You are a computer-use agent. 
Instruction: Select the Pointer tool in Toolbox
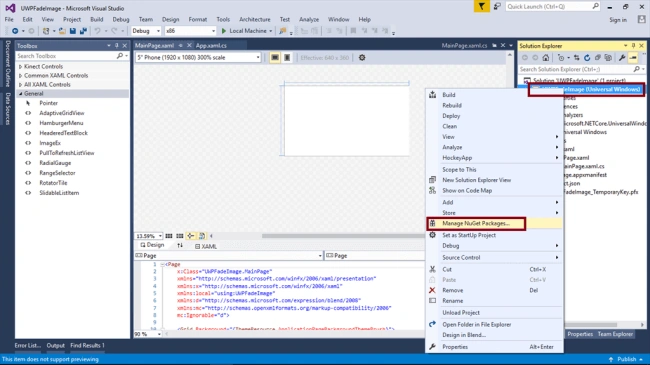[48, 103]
